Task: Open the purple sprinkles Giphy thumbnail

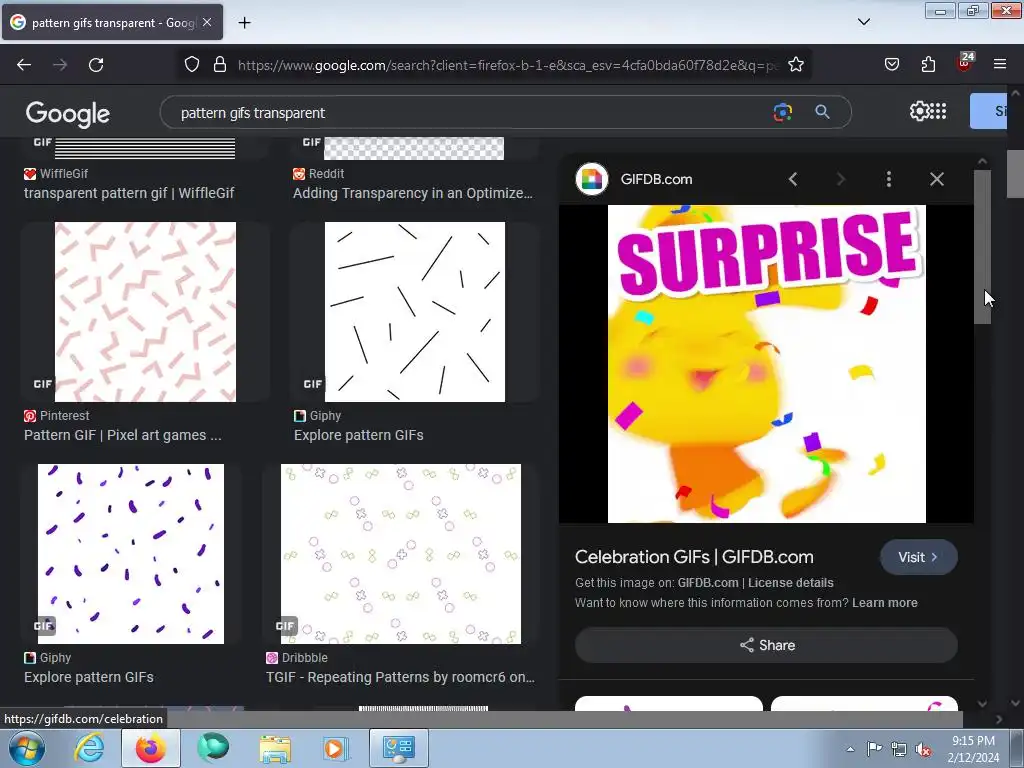Action: click(x=131, y=554)
